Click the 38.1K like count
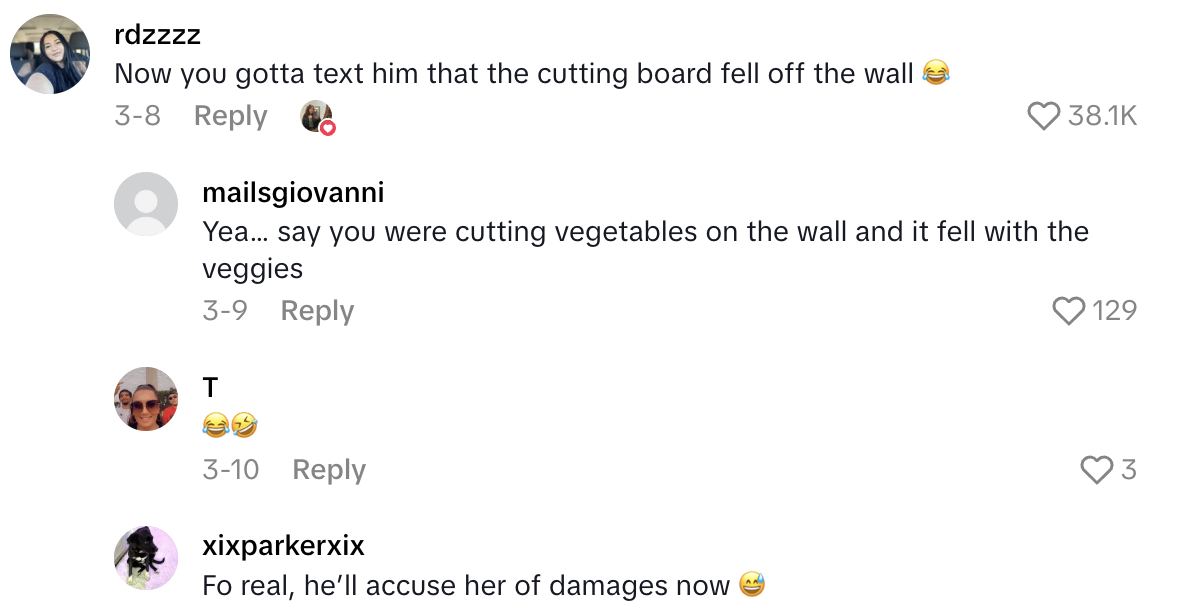 [1102, 117]
